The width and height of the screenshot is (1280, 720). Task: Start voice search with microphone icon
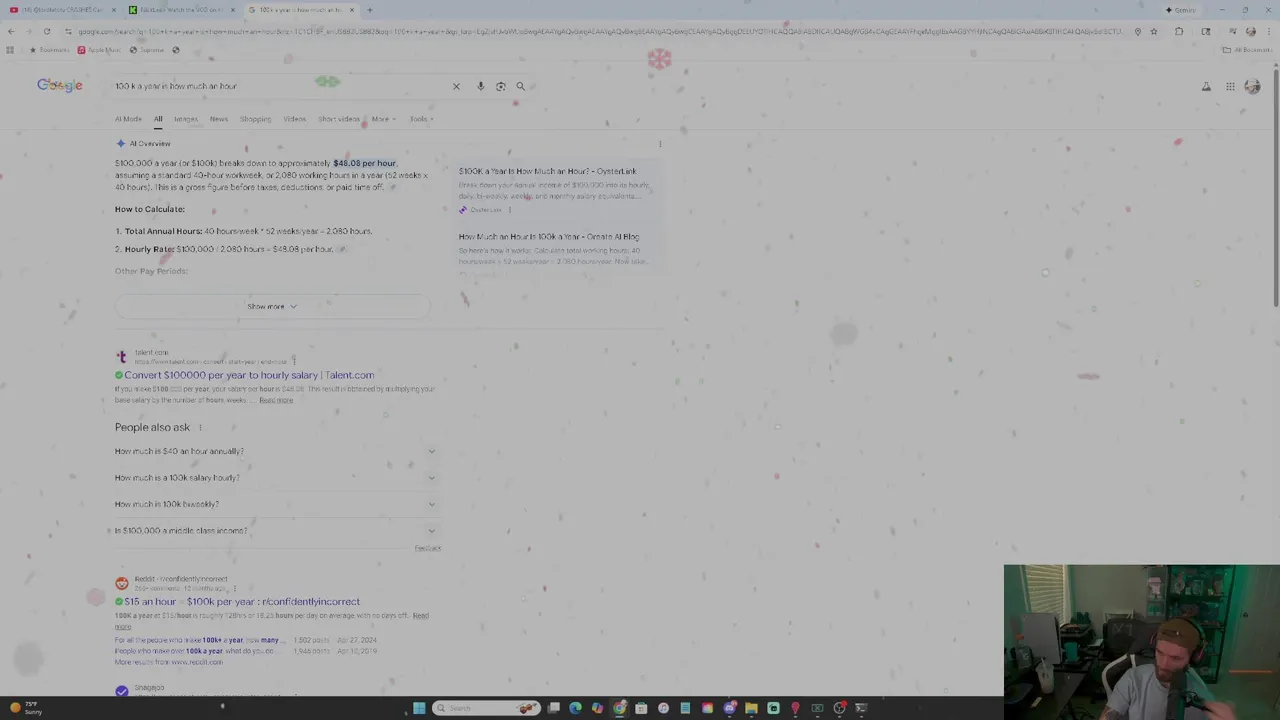(480, 86)
